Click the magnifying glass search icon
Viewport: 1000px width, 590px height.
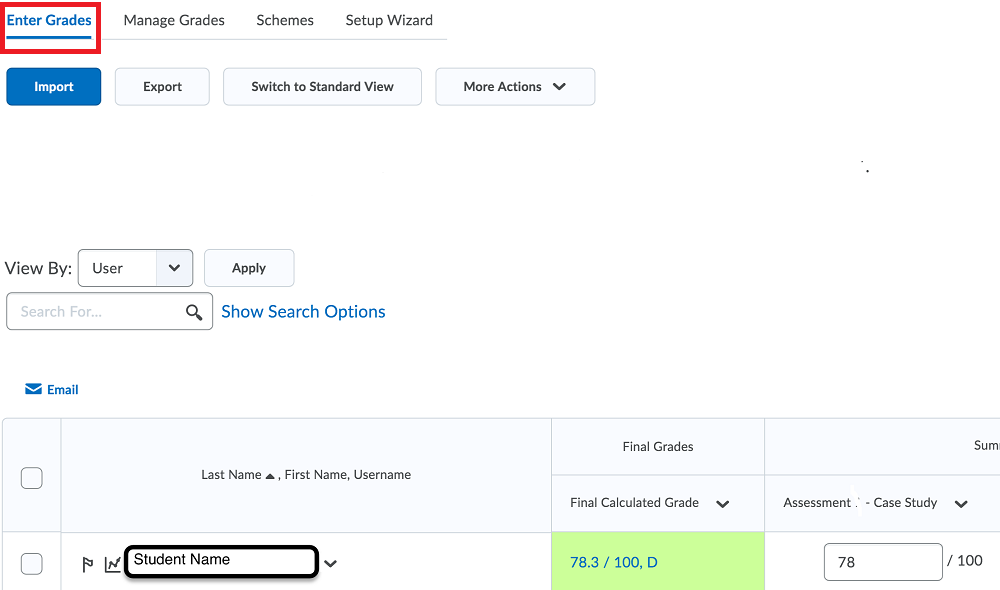tap(194, 312)
